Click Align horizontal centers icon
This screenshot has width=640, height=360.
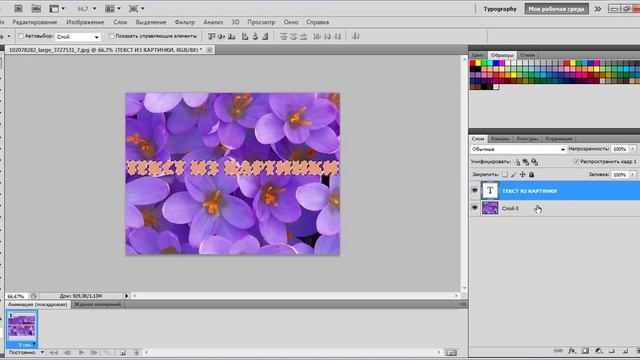255,36
